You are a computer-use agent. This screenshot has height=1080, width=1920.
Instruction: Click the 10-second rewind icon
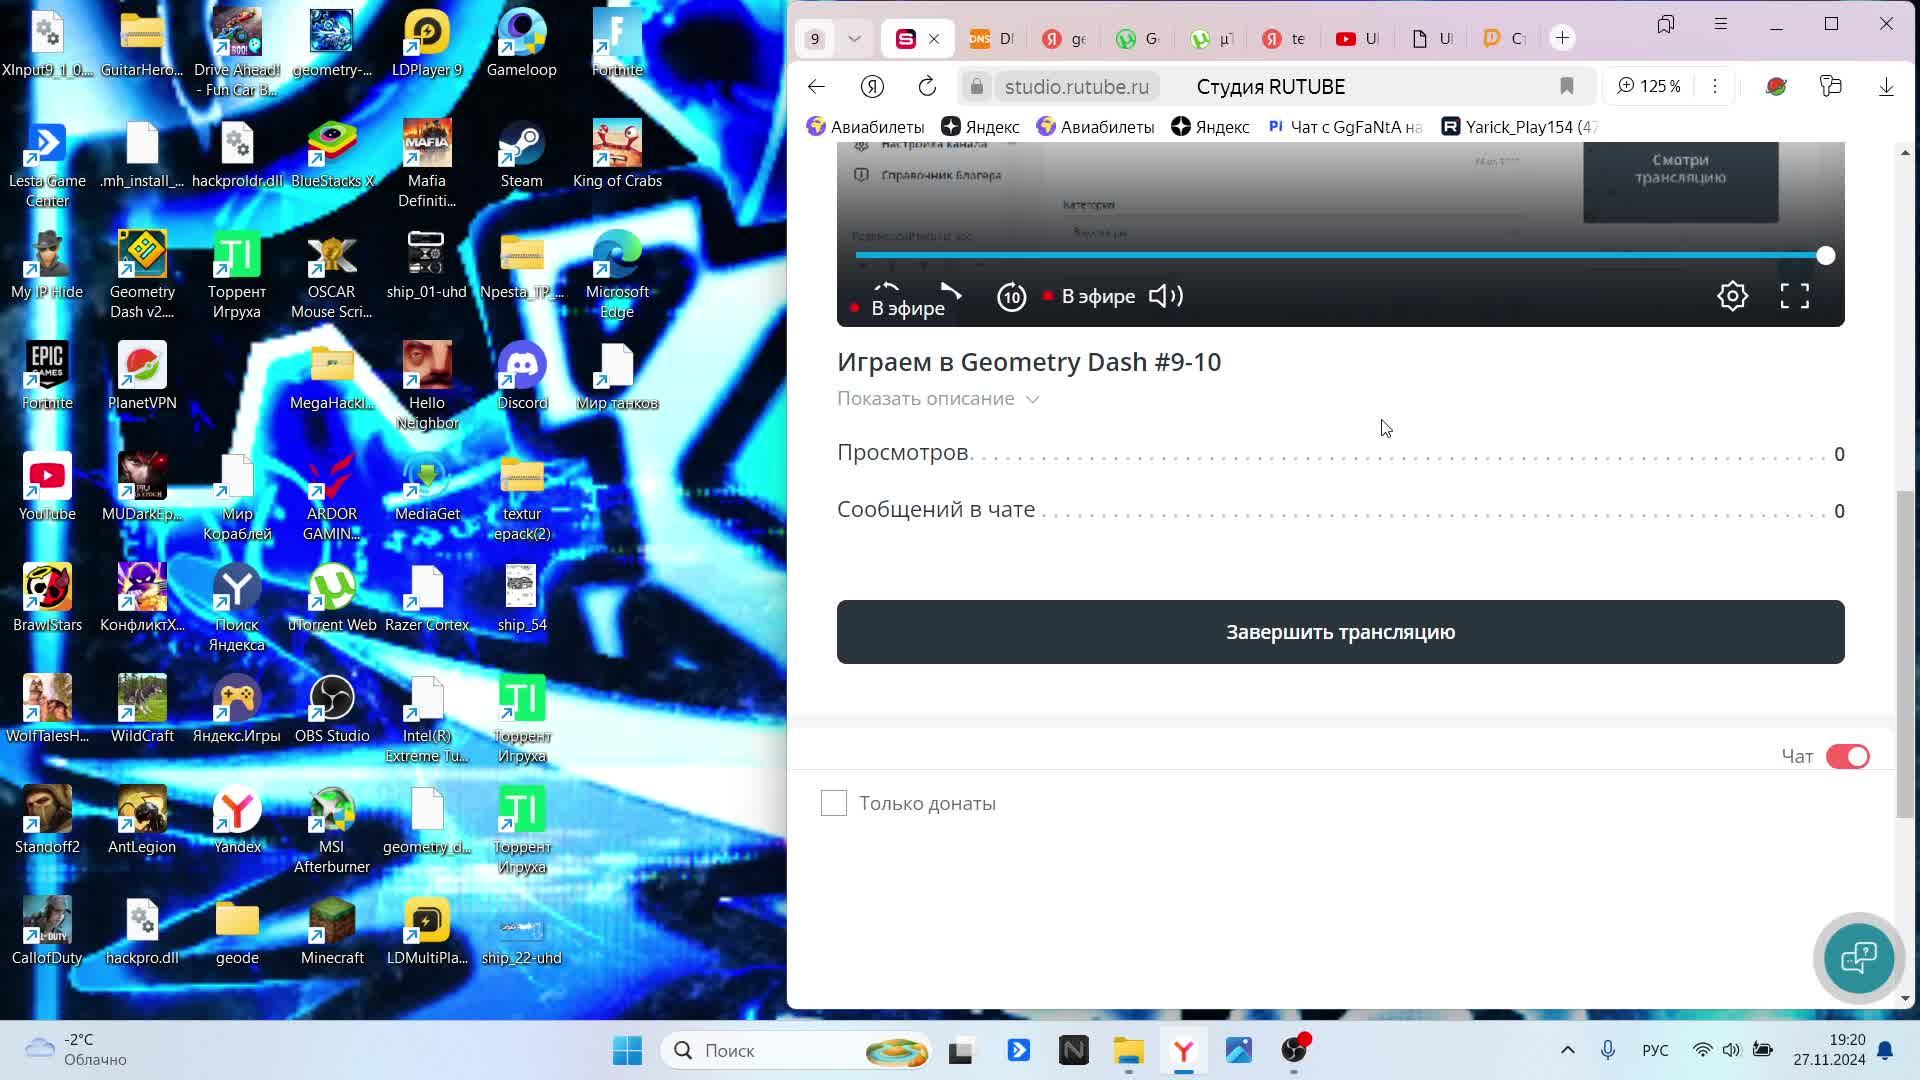coord(1011,297)
